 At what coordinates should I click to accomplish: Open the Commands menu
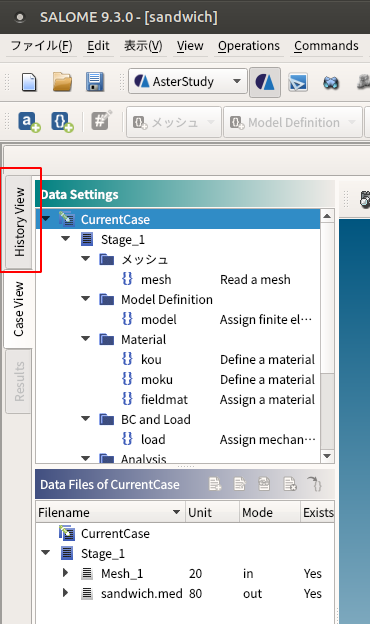pyautogui.click(x=326, y=46)
